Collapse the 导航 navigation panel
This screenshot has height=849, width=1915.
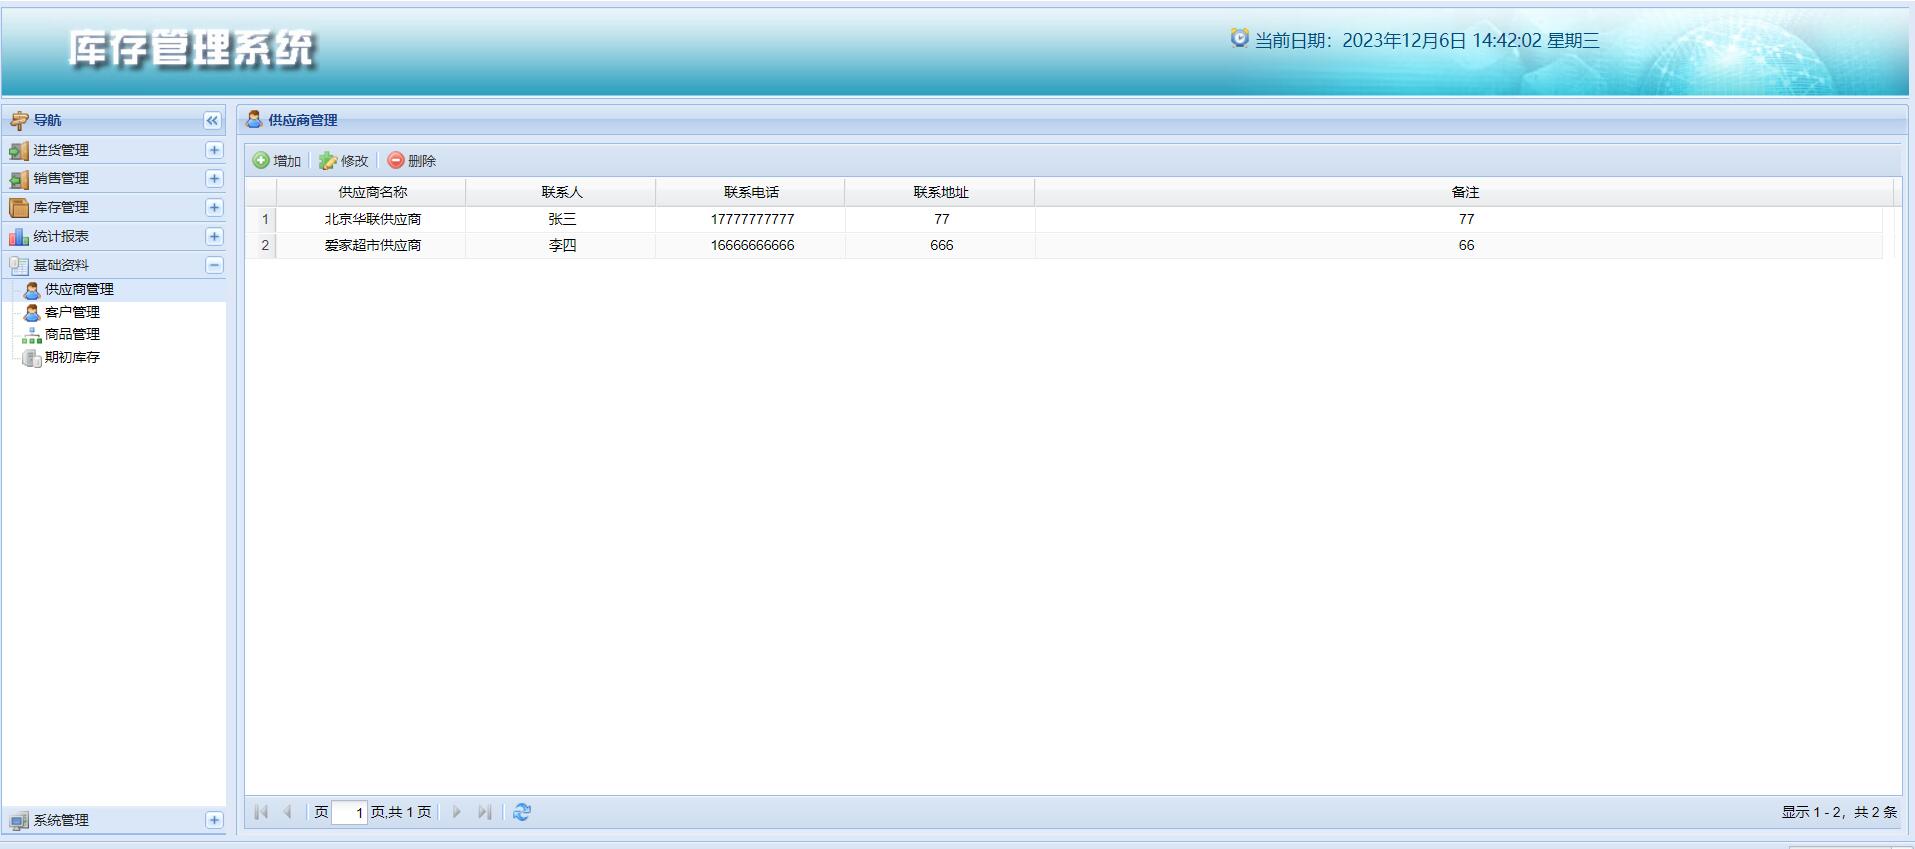212,120
